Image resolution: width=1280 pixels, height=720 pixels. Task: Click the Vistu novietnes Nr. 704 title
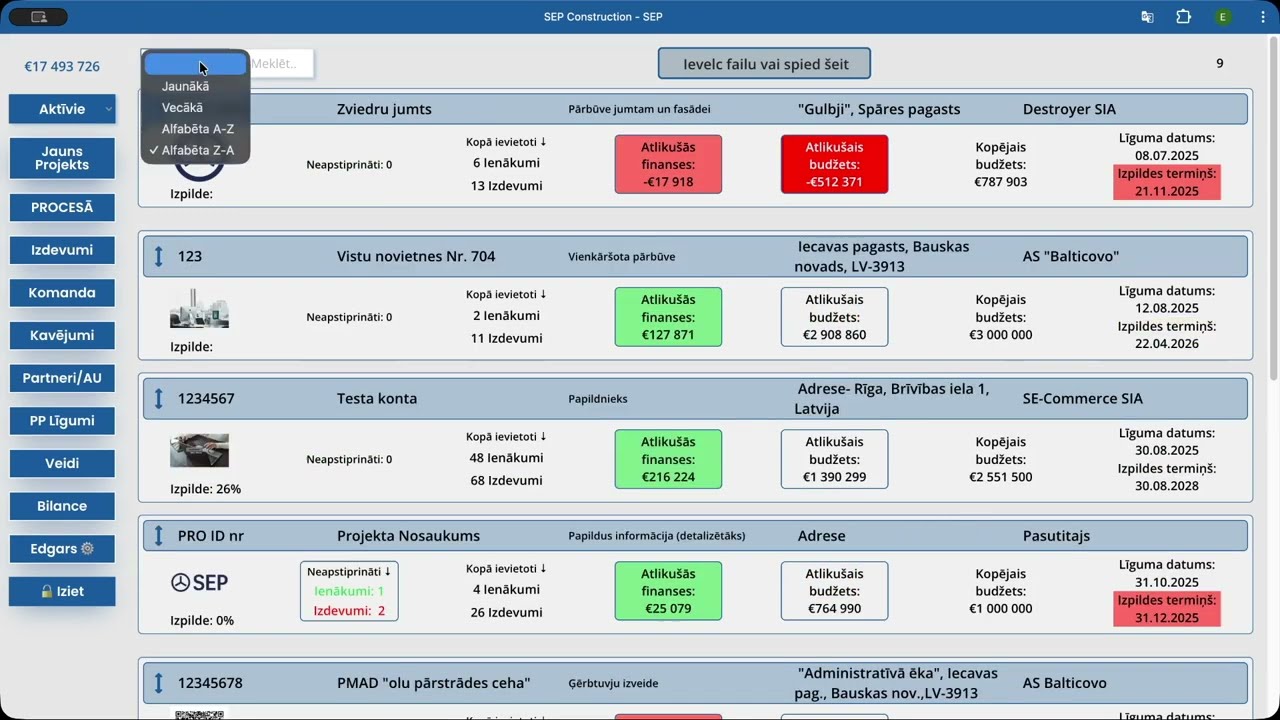(x=416, y=256)
